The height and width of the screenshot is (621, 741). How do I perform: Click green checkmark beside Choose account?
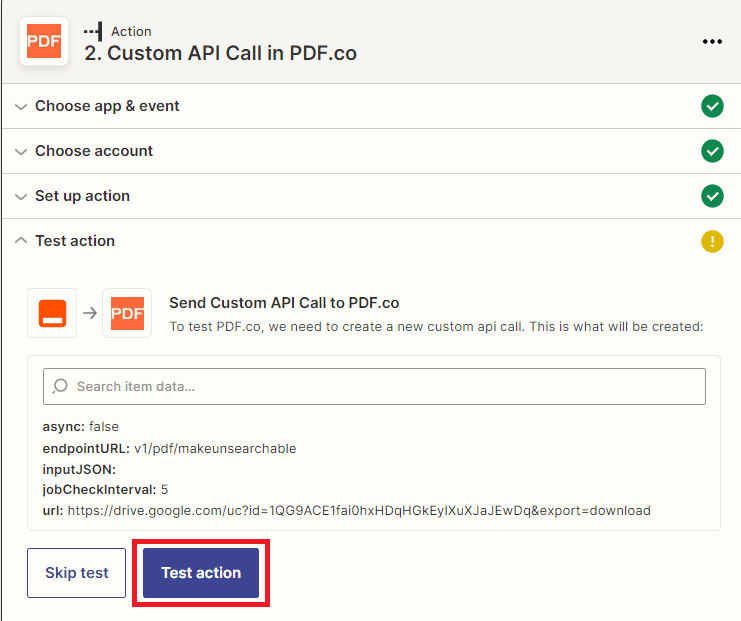(x=712, y=151)
